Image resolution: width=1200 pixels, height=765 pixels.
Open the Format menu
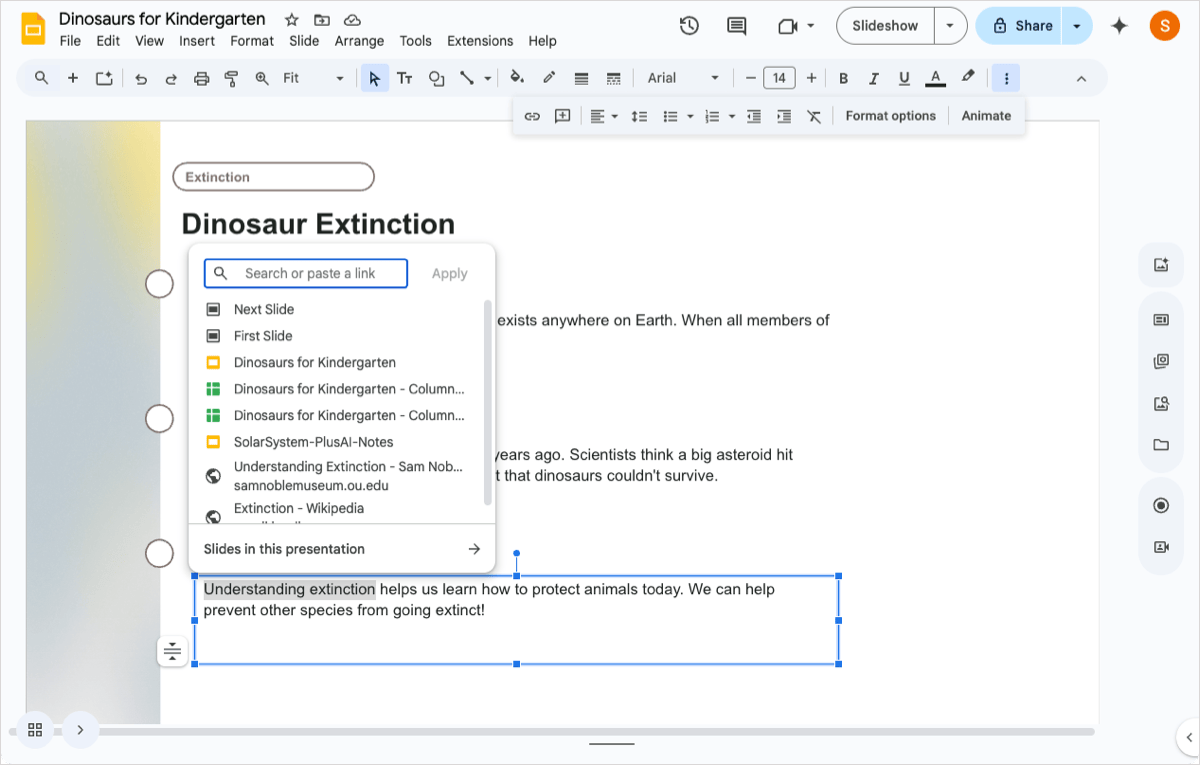(x=252, y=41)
